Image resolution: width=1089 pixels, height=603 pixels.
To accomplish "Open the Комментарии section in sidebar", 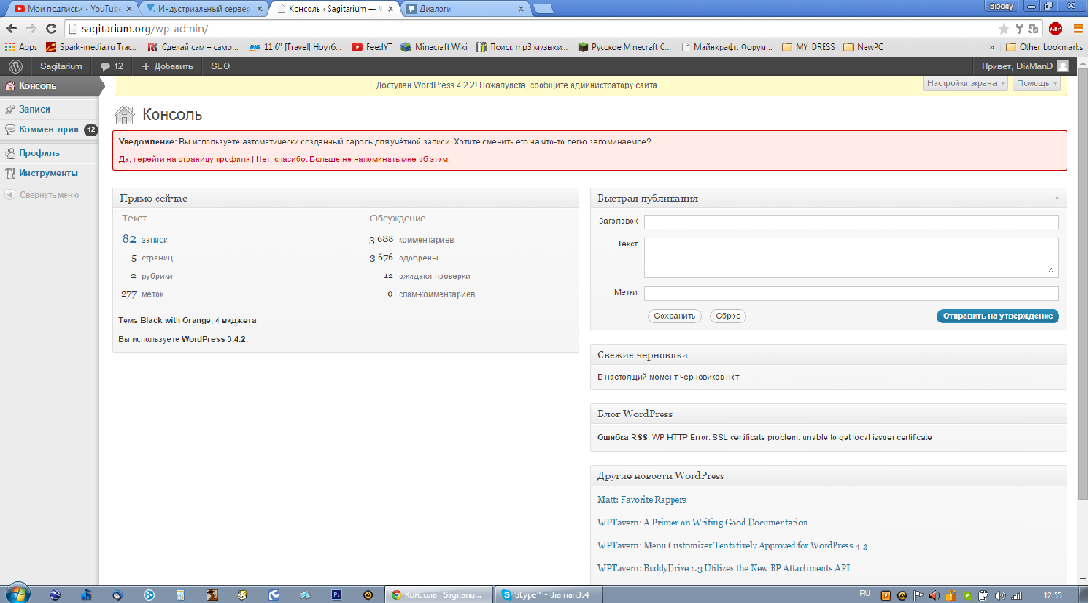I will [x=49, y=129].
